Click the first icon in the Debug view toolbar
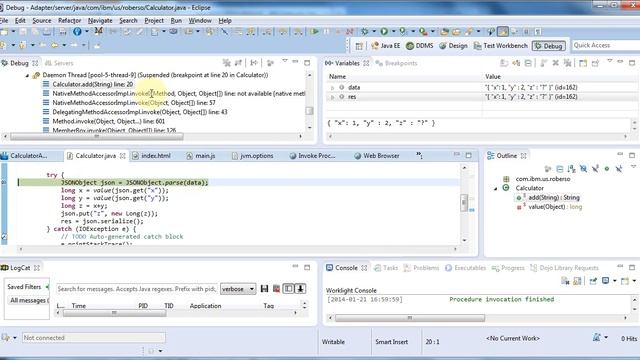The width and height of the screenshot is (640, 360). 227,63
